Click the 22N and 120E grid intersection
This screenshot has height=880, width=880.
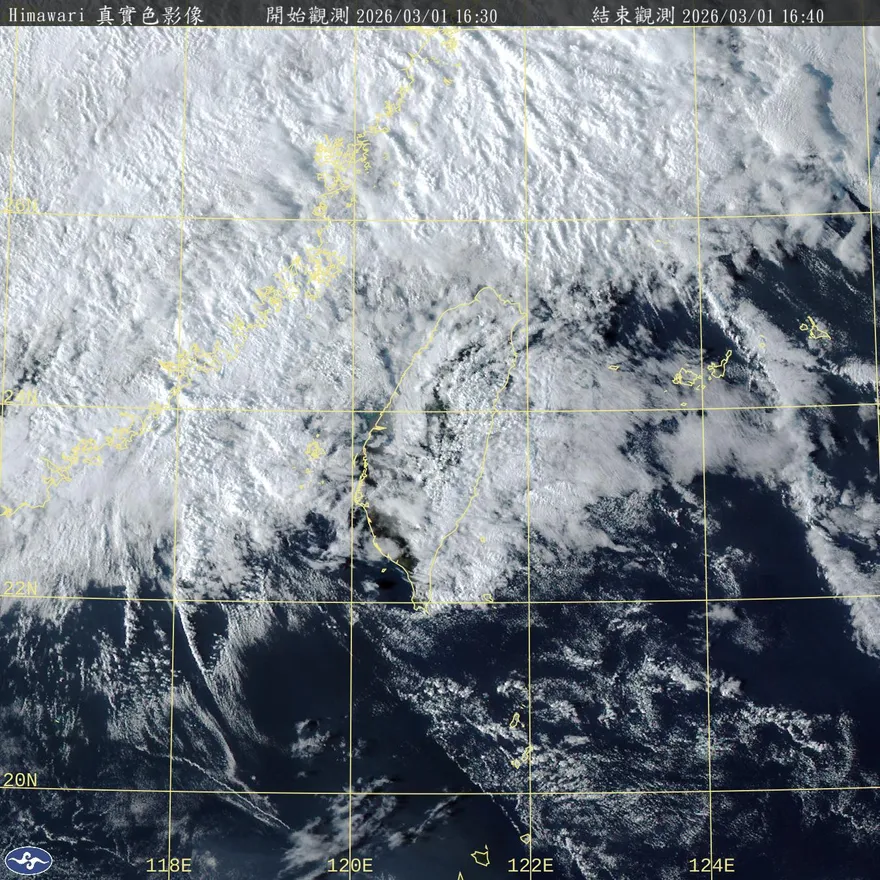351,600
